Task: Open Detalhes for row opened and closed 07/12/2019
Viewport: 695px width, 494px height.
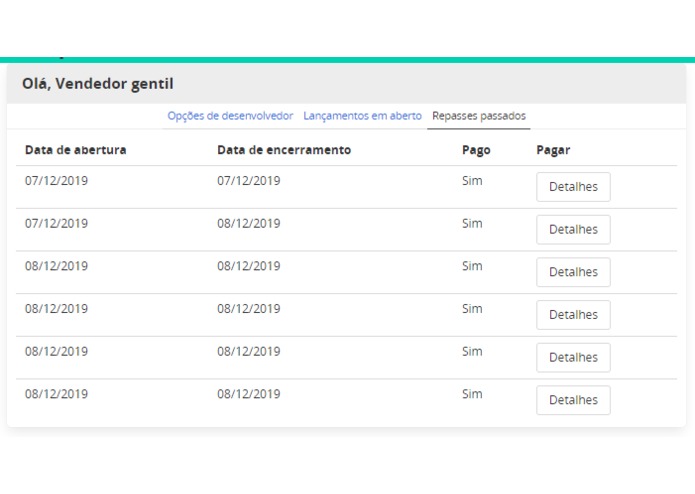Action: tap(573, 187)
